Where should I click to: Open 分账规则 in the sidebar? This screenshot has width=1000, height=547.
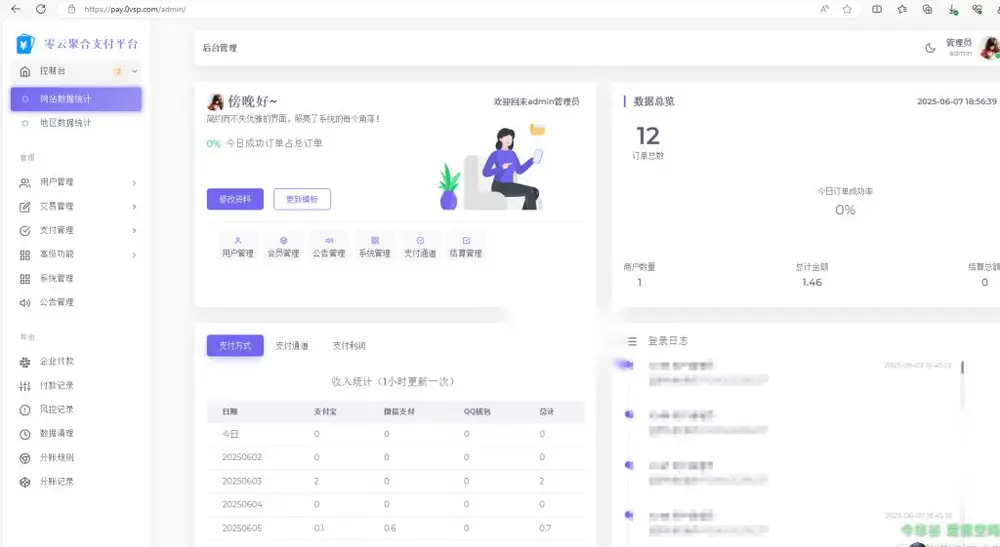tap(56, 458)
